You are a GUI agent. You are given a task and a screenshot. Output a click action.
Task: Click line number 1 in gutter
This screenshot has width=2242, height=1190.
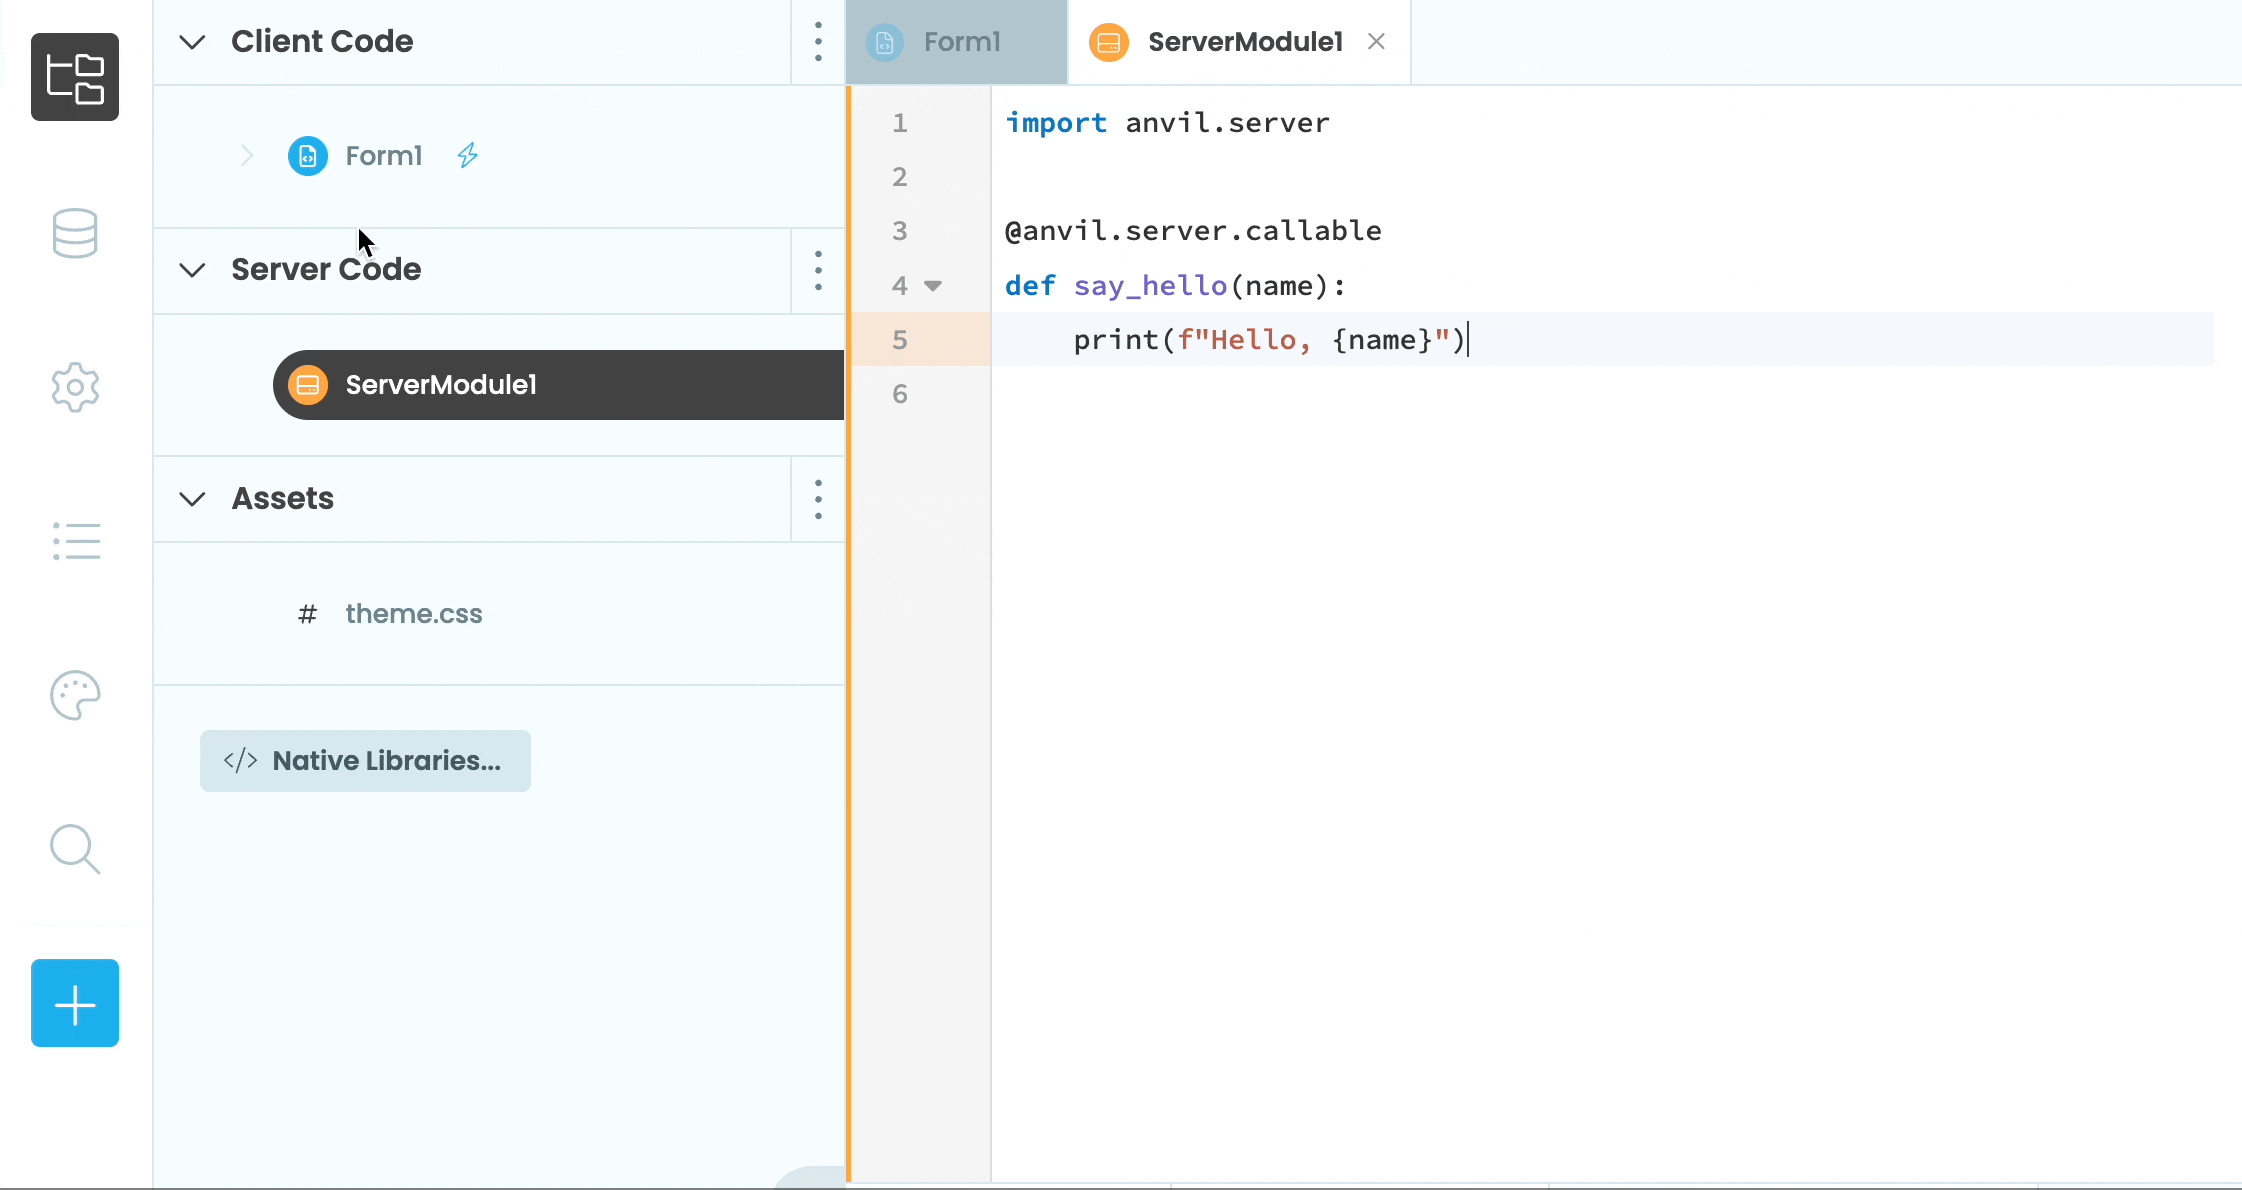900,123
